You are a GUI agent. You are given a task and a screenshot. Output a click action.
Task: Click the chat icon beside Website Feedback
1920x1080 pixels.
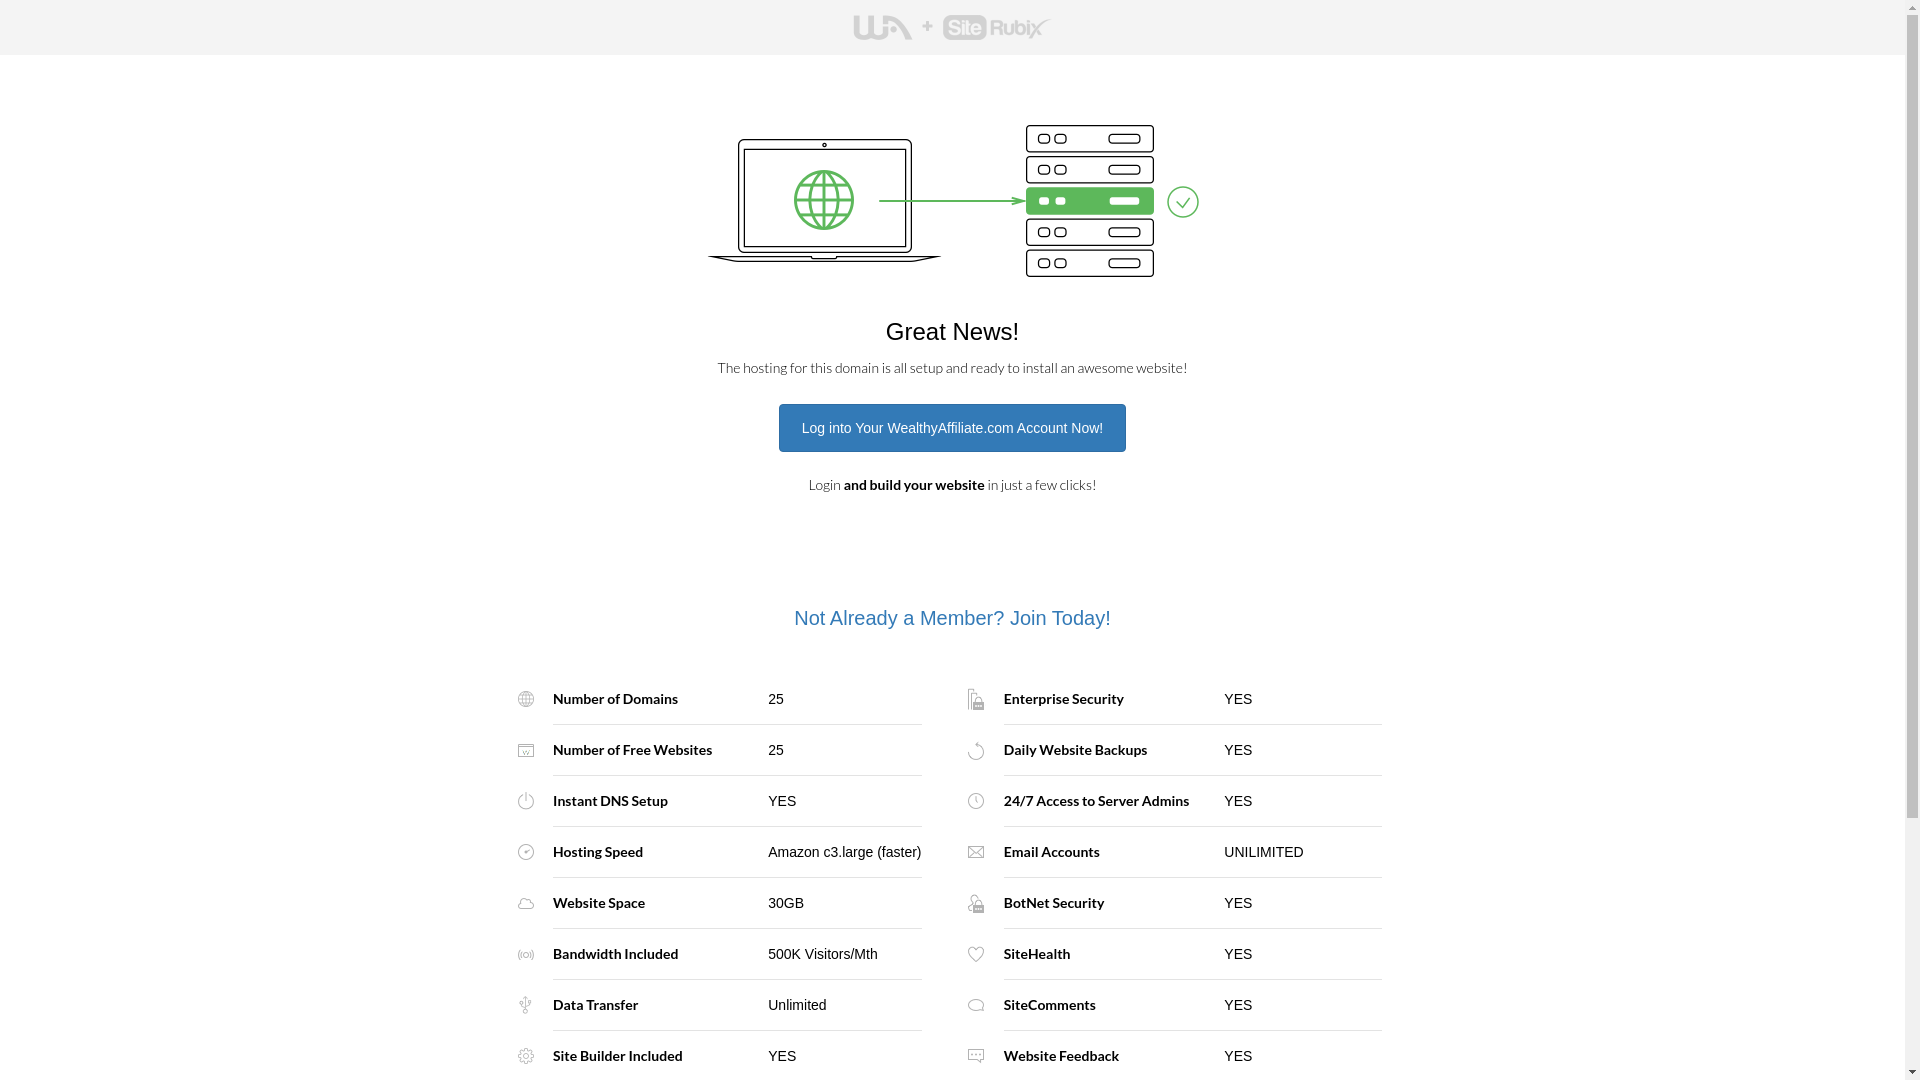(976, 1055)
